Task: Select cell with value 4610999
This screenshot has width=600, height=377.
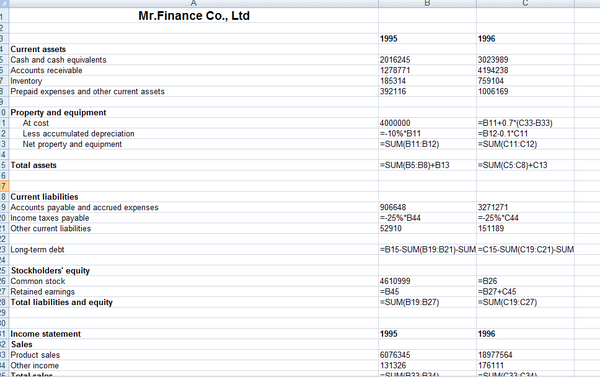Action: tap(395, 281)
